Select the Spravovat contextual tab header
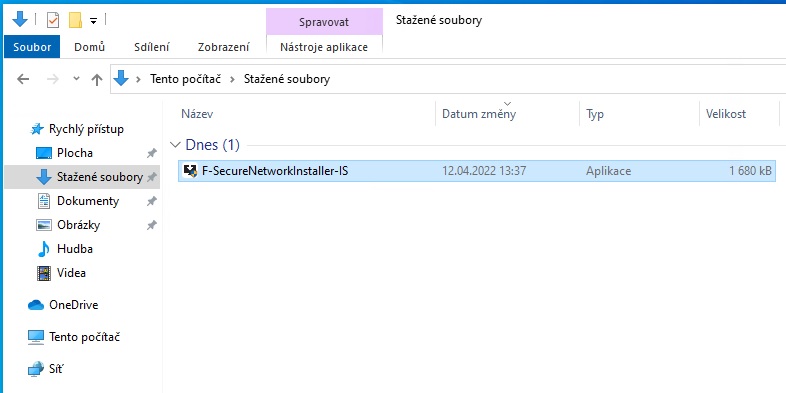 (324, 22)
